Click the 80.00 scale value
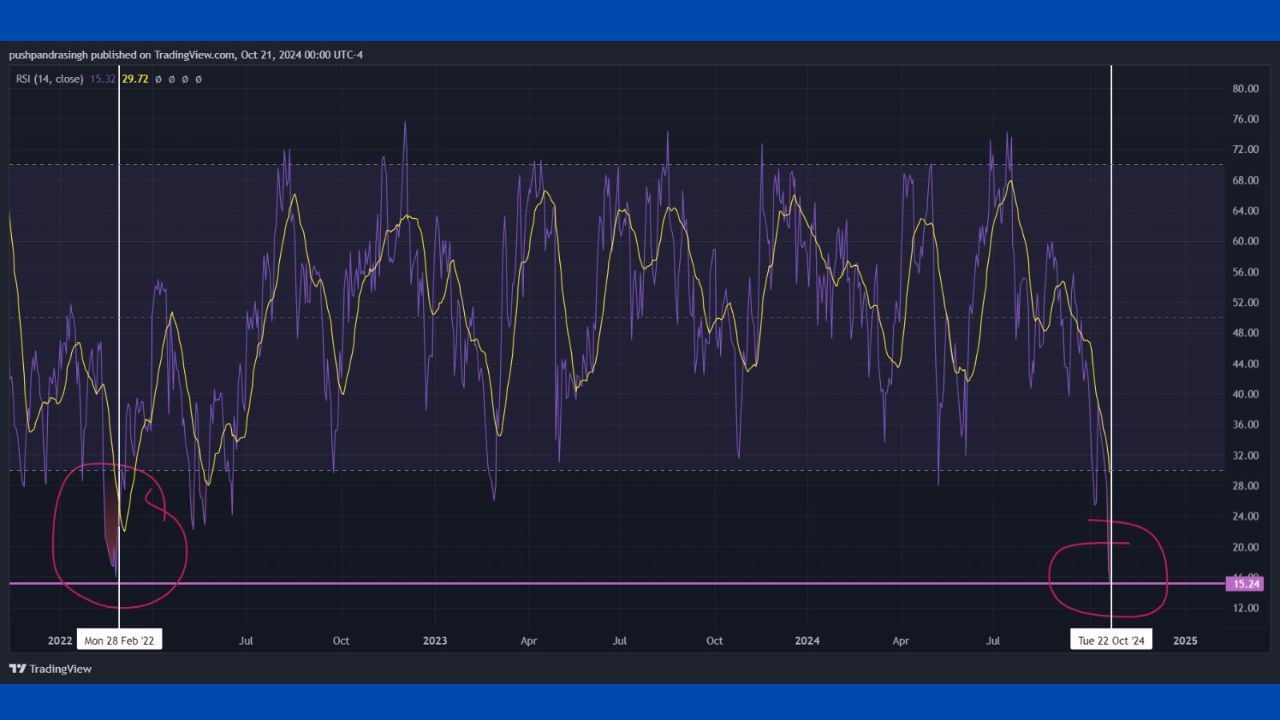Screen dimensions: 1280x720 pyautogui.click(x=1245, y=89)
